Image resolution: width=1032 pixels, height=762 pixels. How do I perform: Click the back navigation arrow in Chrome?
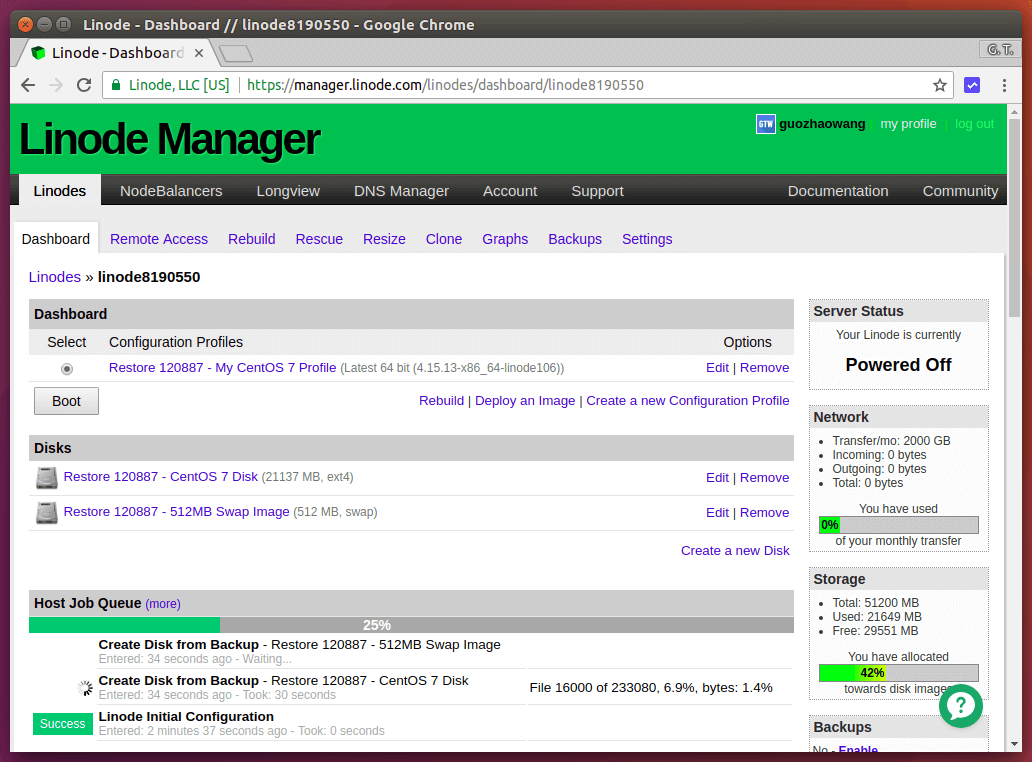point(28,85)
